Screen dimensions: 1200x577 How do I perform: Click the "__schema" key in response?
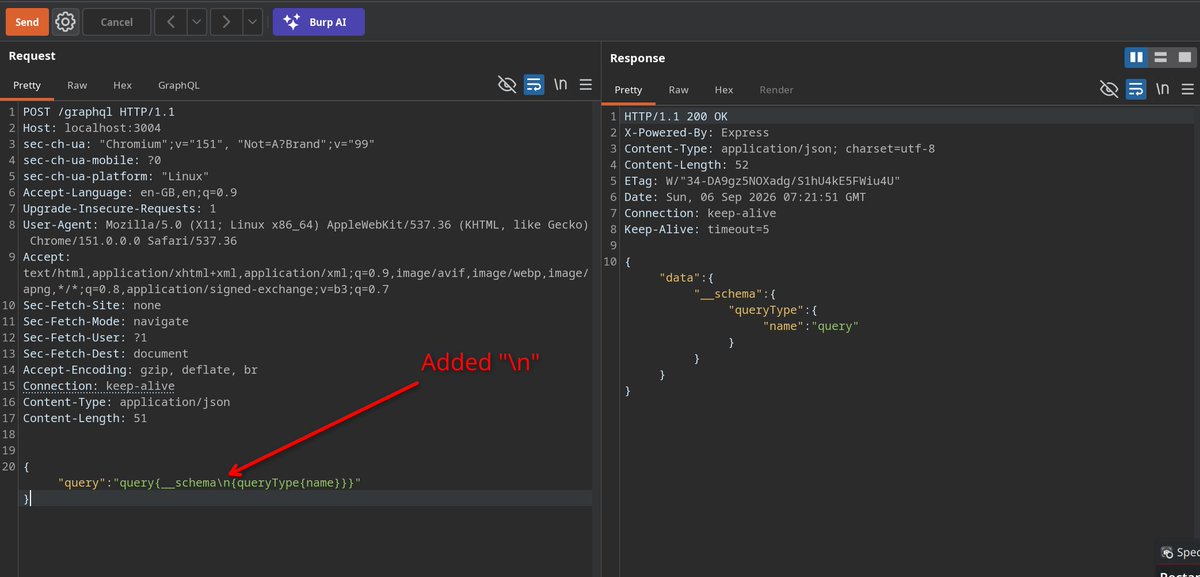pyautogui.click(x=730, y=294)
